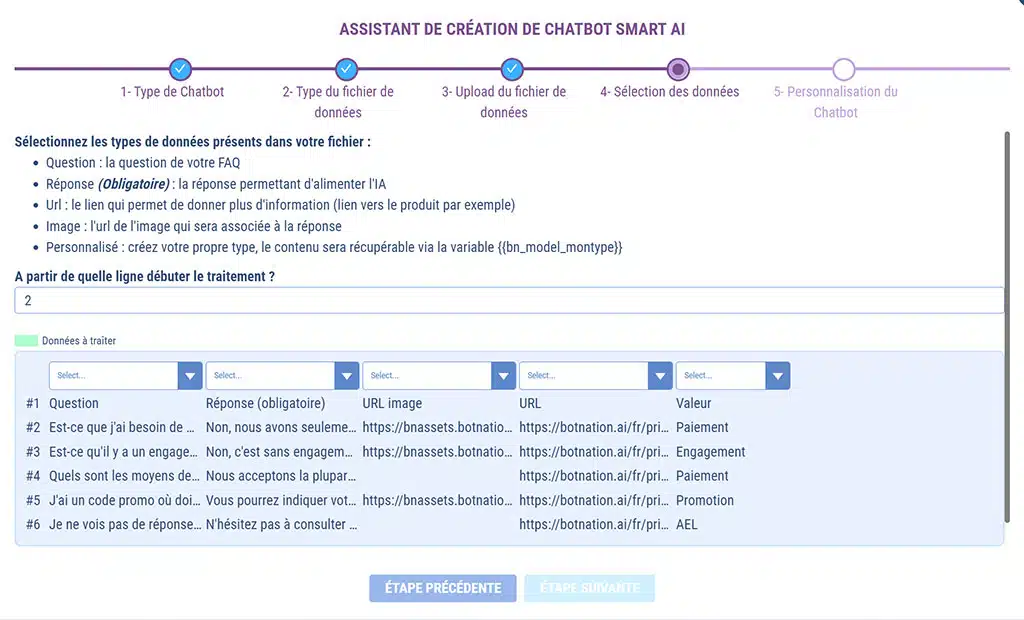Click the vertical scrollbar on the right

(x=1007, y=330)
